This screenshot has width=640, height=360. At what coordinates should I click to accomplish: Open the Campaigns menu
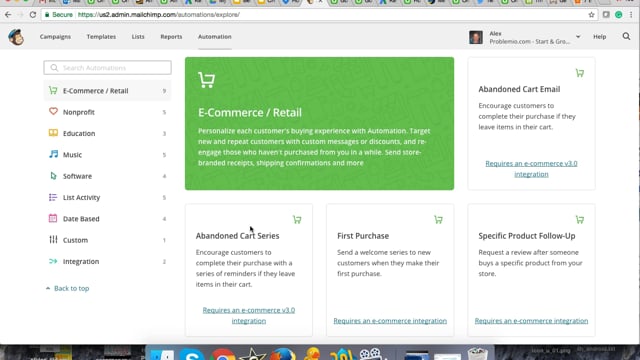click(55, 37)
